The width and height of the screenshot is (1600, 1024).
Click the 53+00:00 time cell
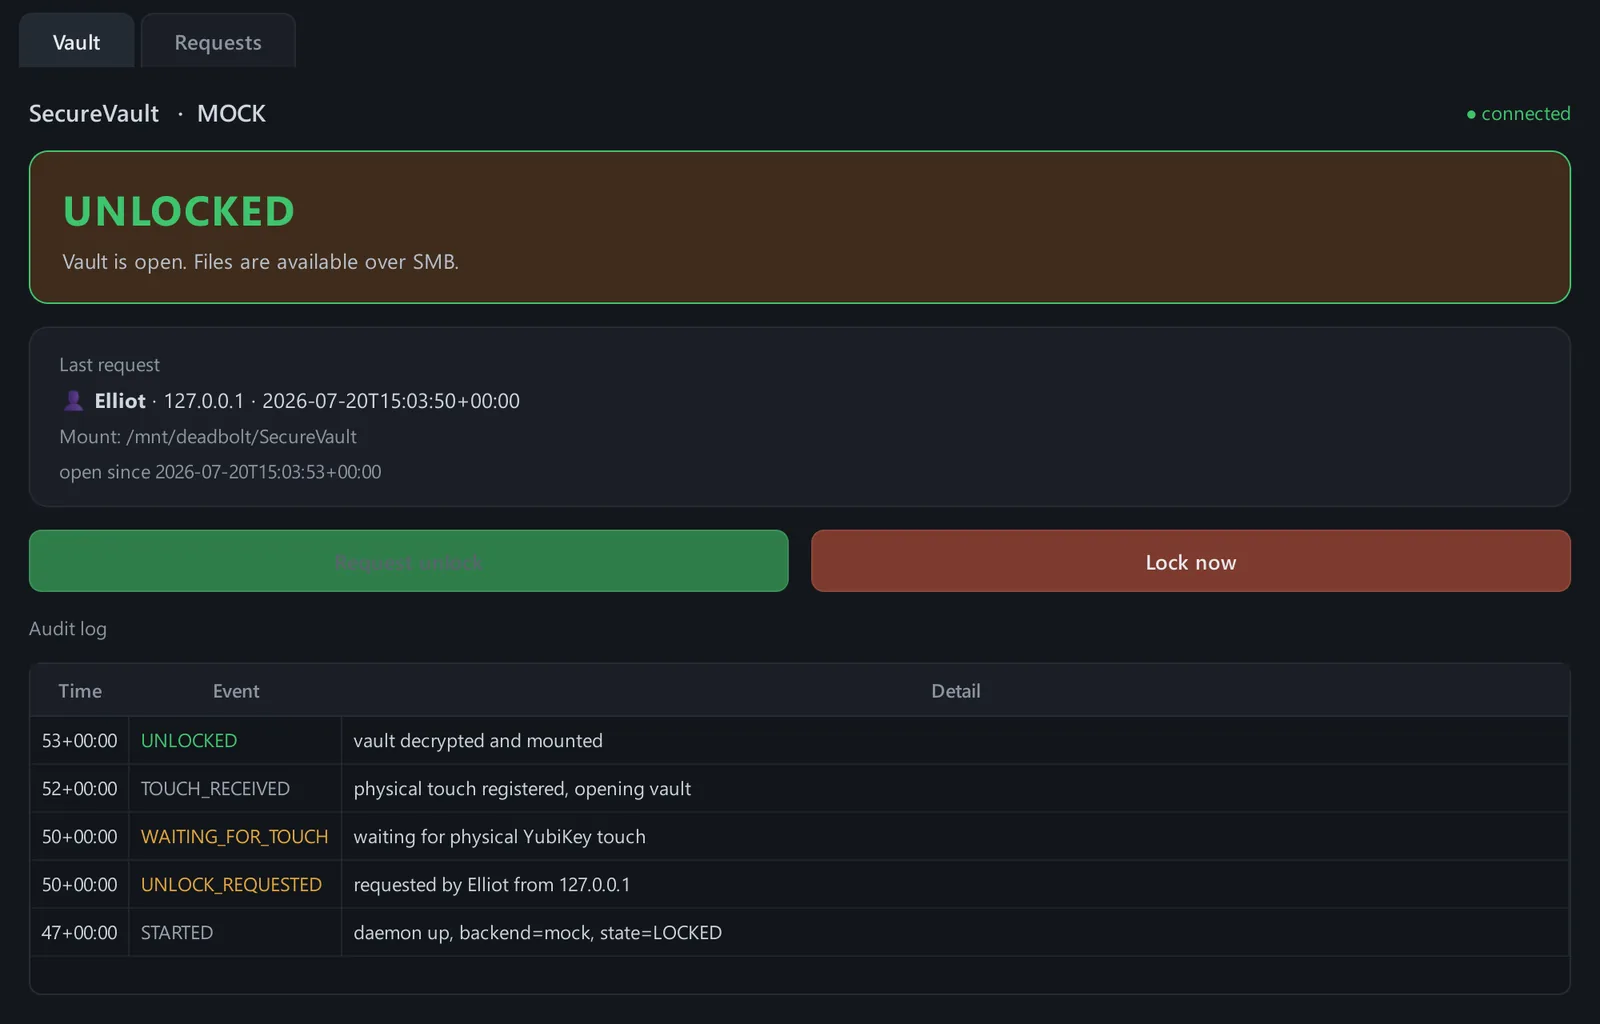click(79, 741)
